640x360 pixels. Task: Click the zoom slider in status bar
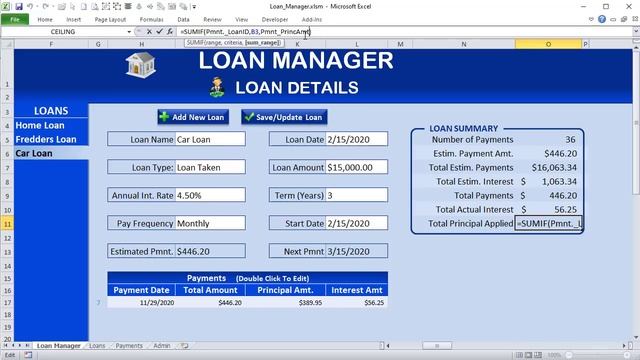point(598,355)
